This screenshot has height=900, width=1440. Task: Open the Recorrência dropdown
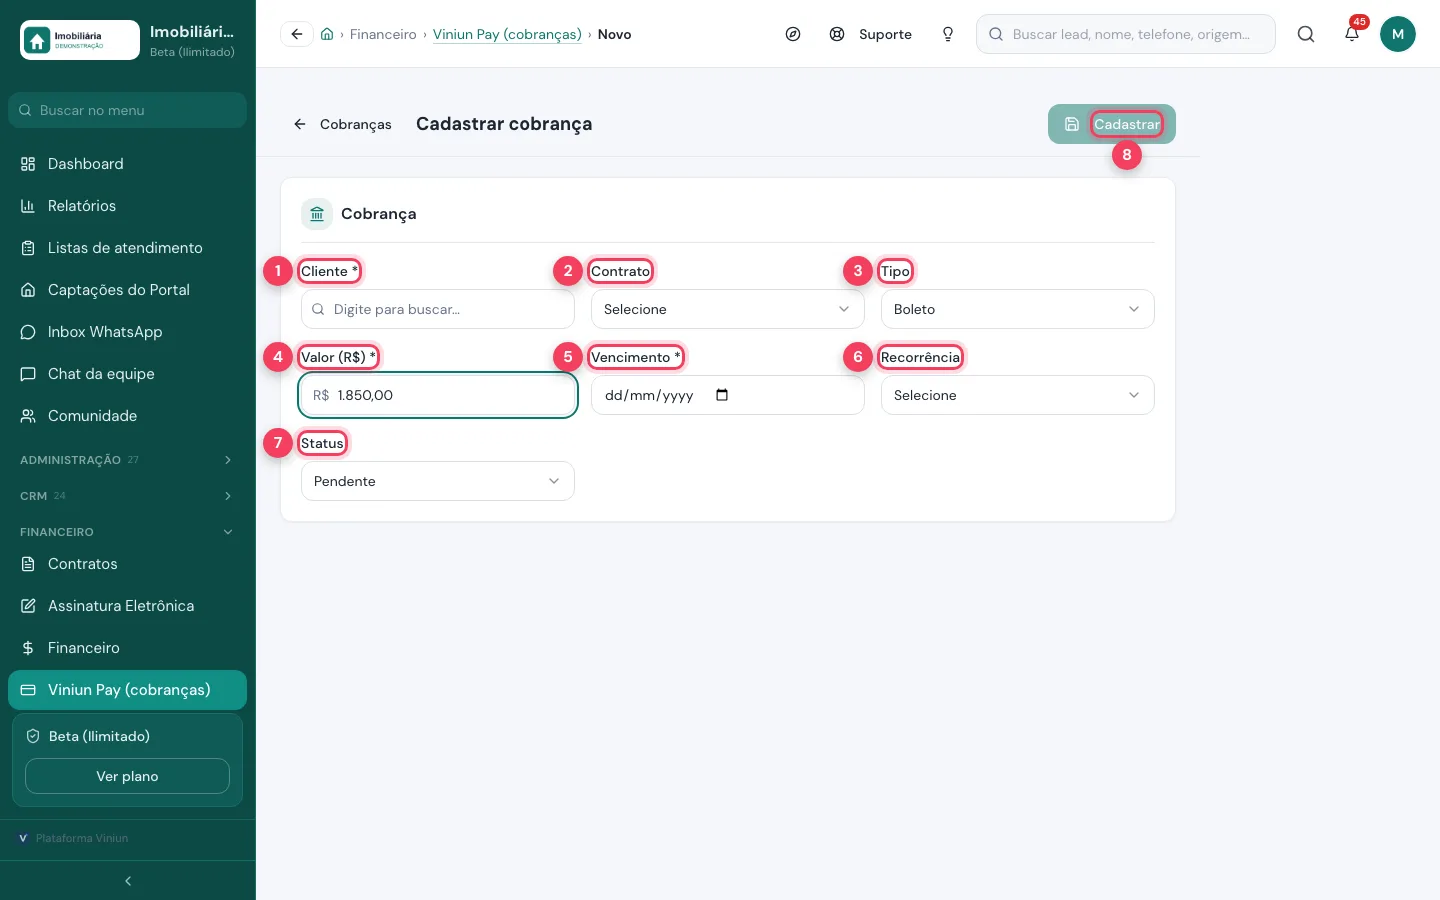coord(1017,395)
